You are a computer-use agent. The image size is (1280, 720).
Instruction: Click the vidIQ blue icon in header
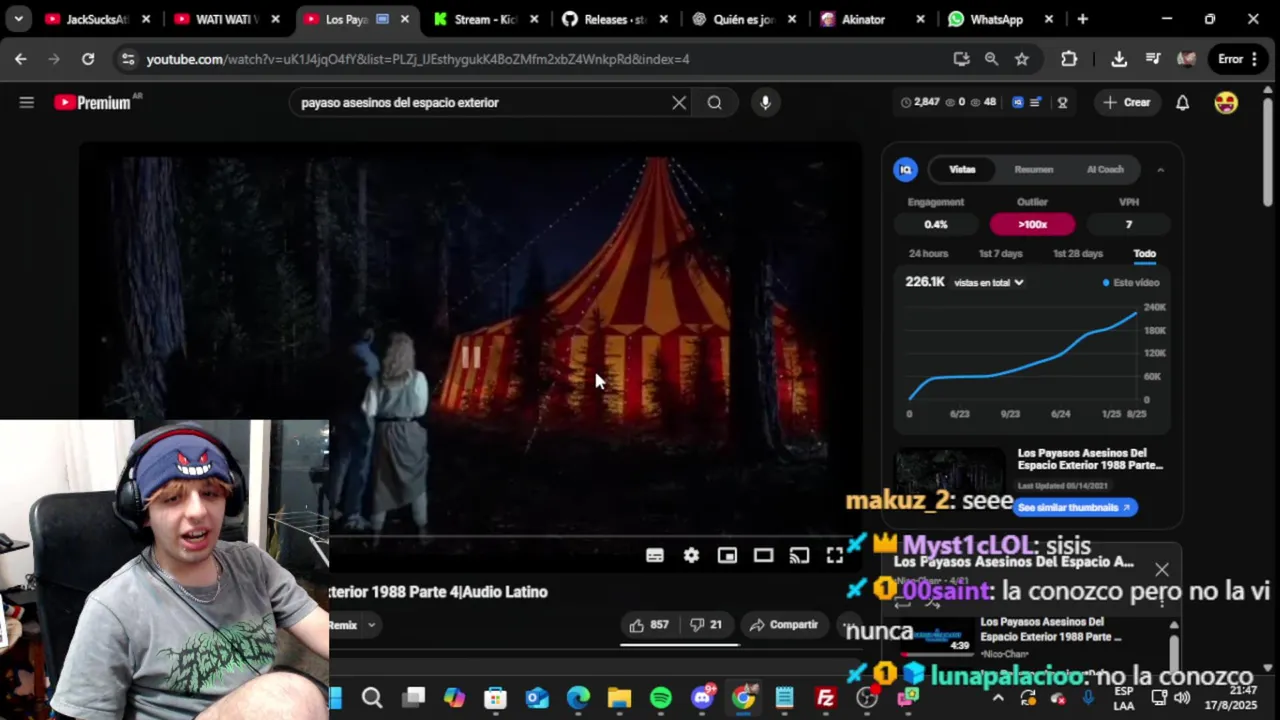point(1018,102)
